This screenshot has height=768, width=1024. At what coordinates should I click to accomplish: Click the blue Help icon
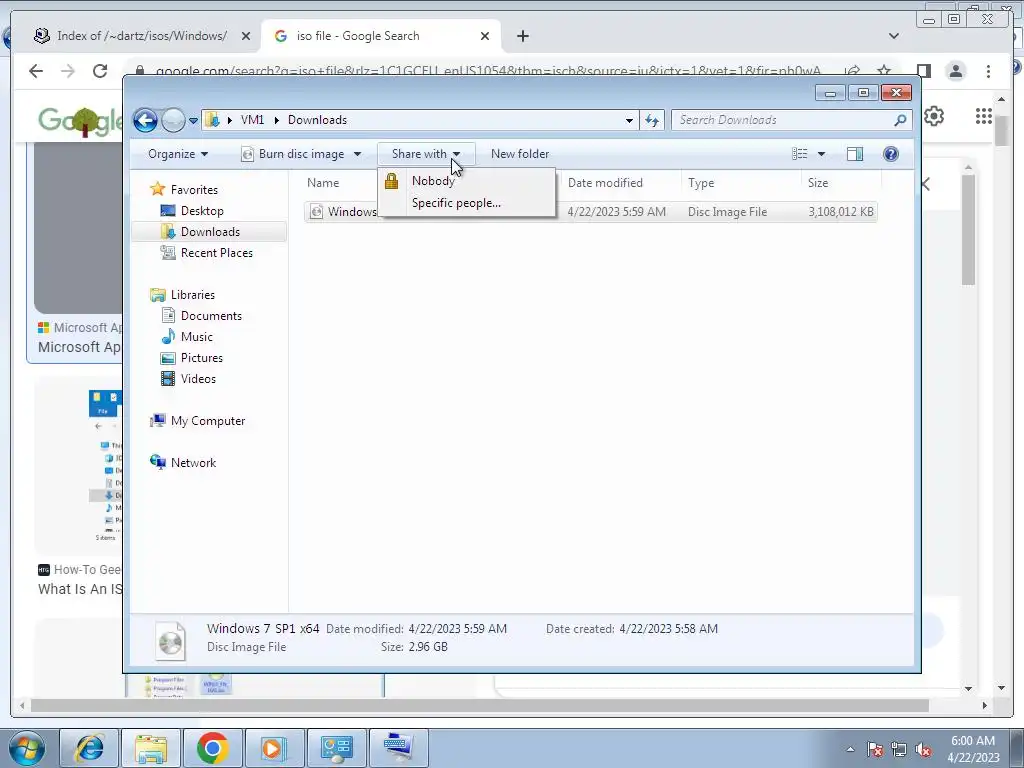pos(891,154)
